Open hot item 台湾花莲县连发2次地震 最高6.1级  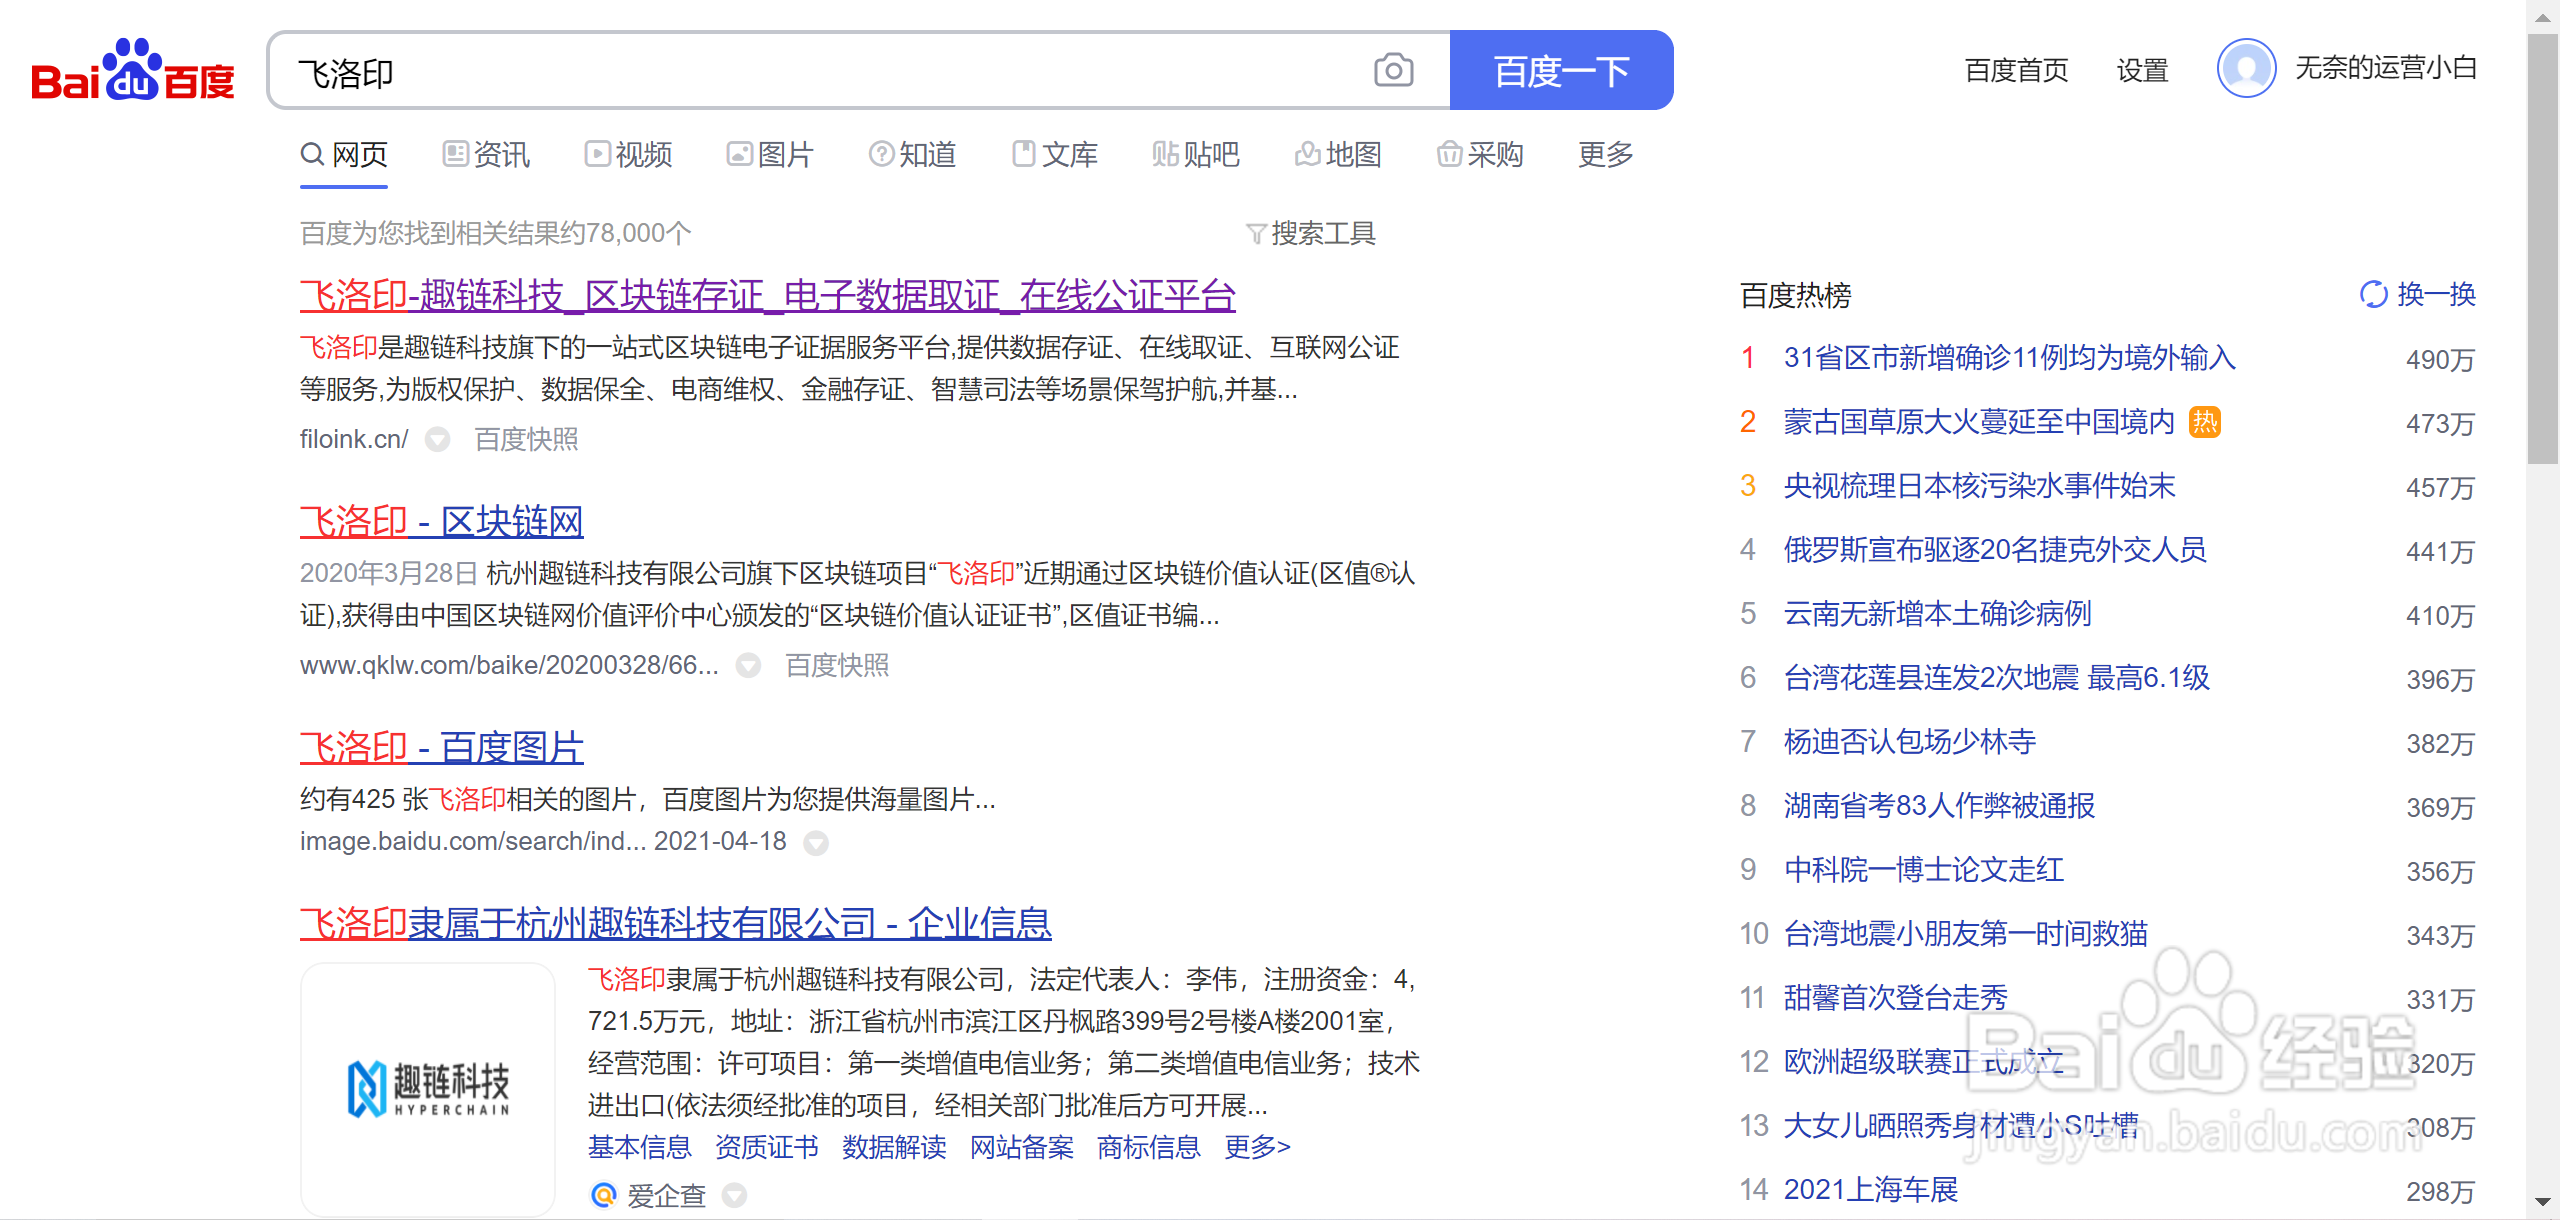pos(1997,678)
